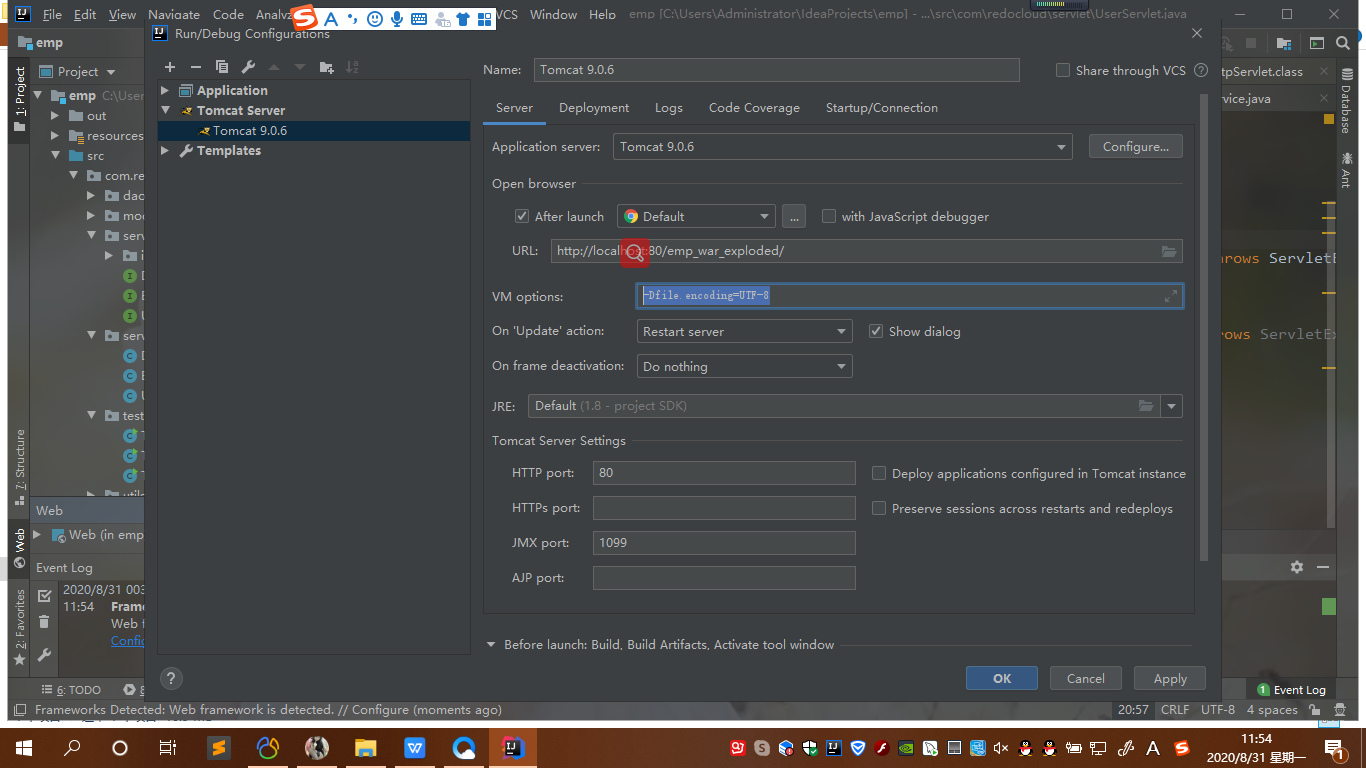
Task: Move configuration down with the down arrow
Action: point(300,67)
